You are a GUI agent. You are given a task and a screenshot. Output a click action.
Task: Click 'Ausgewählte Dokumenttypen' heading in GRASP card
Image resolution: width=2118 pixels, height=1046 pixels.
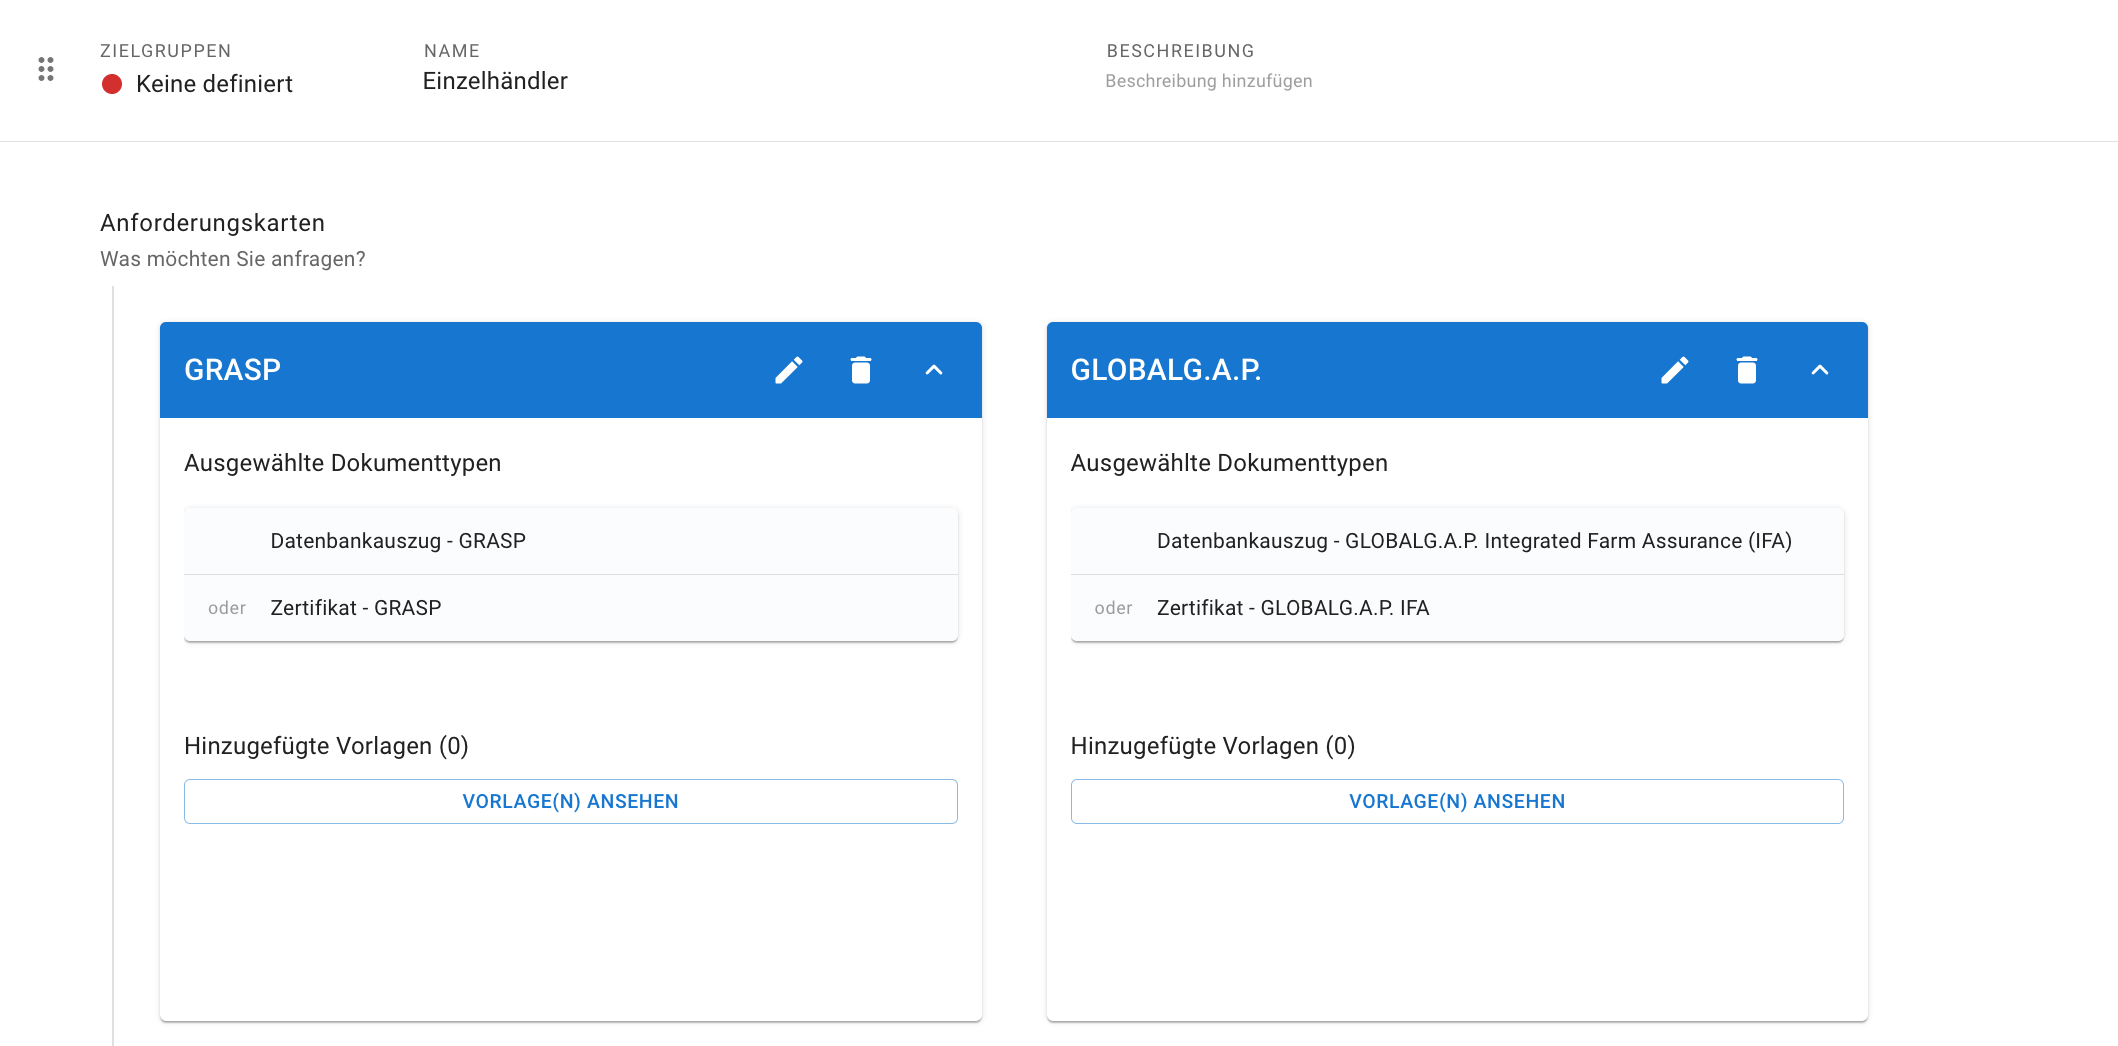[x=342, y=463]
